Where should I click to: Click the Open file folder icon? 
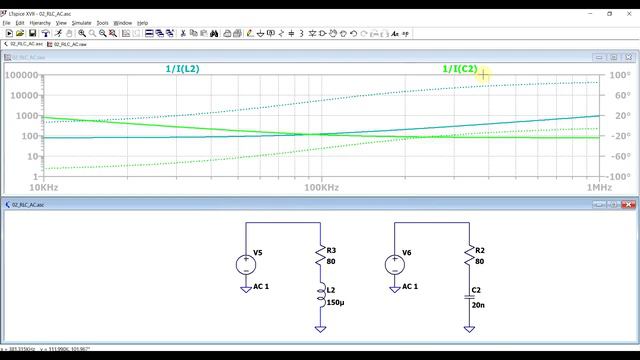(x=20, y=33)
